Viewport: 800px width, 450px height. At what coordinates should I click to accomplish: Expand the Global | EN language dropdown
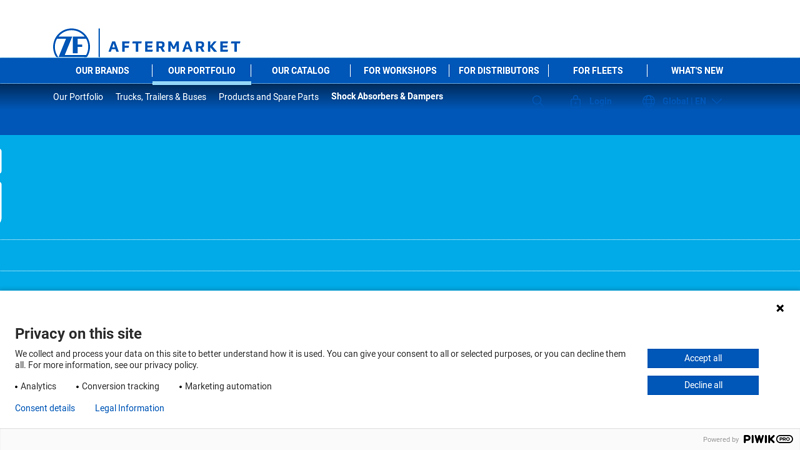coord(717,101)
